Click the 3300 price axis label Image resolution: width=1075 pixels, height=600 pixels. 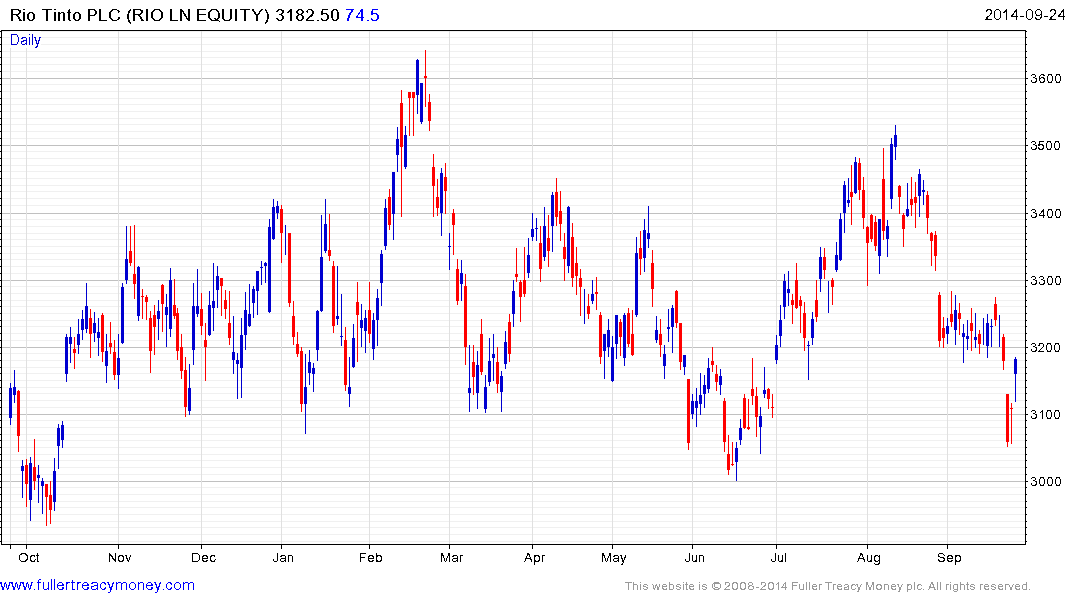pyautogui.click(x=1046, y=281)
